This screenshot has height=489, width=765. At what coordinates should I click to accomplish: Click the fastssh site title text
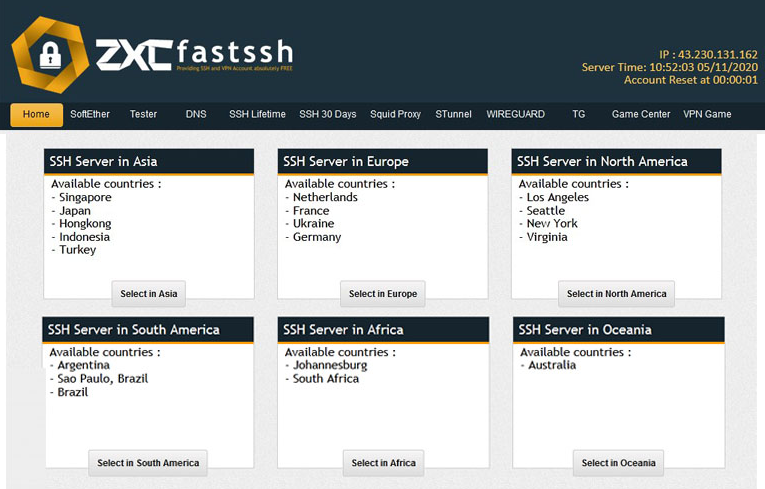pos(235,52)
